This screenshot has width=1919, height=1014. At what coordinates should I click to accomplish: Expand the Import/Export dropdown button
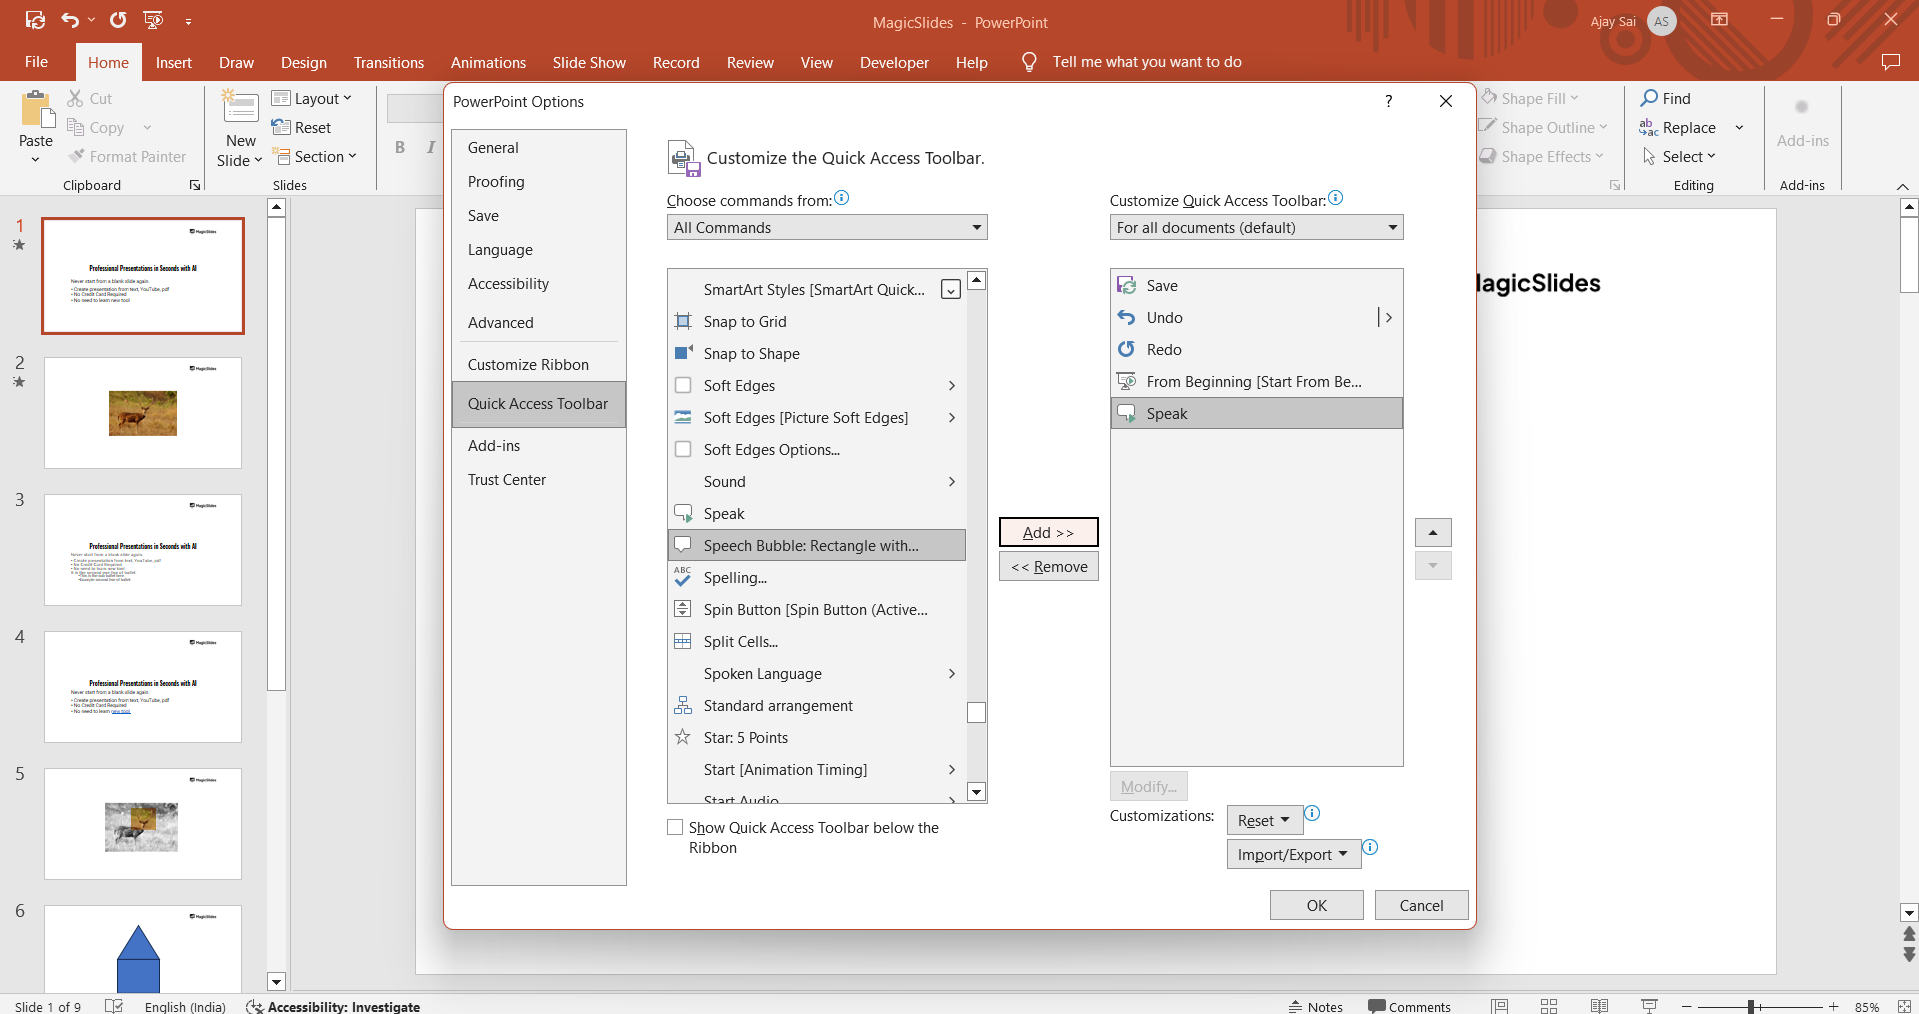tap(1293, 854)
